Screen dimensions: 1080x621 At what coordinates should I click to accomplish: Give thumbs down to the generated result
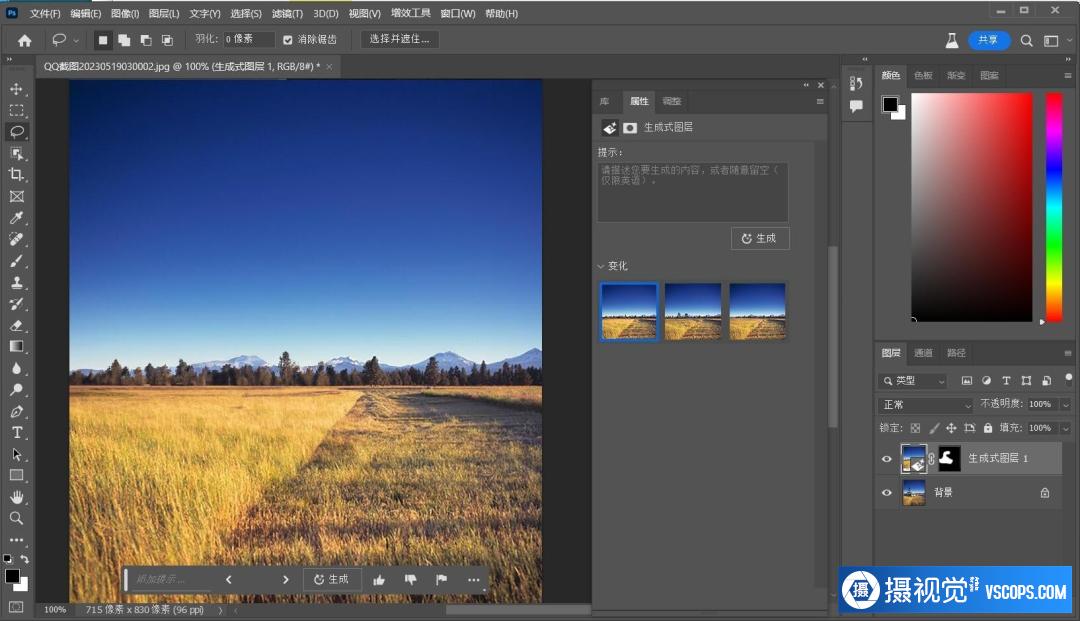[411, 580]
